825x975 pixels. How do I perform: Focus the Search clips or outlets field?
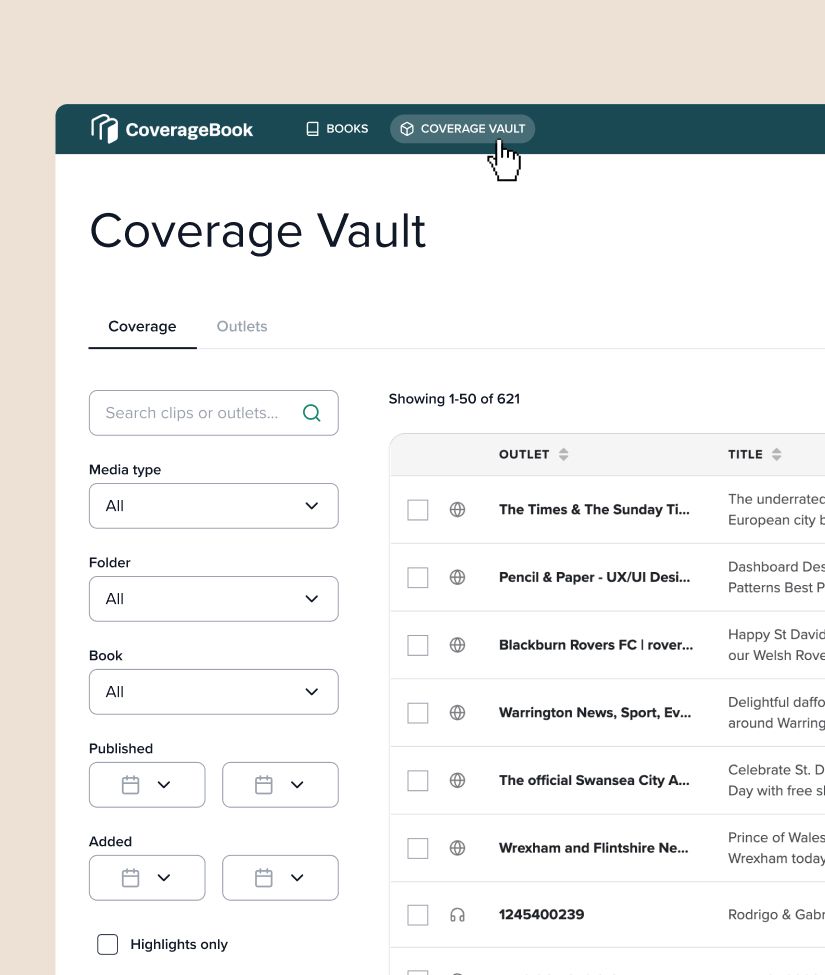click(214, 413)
